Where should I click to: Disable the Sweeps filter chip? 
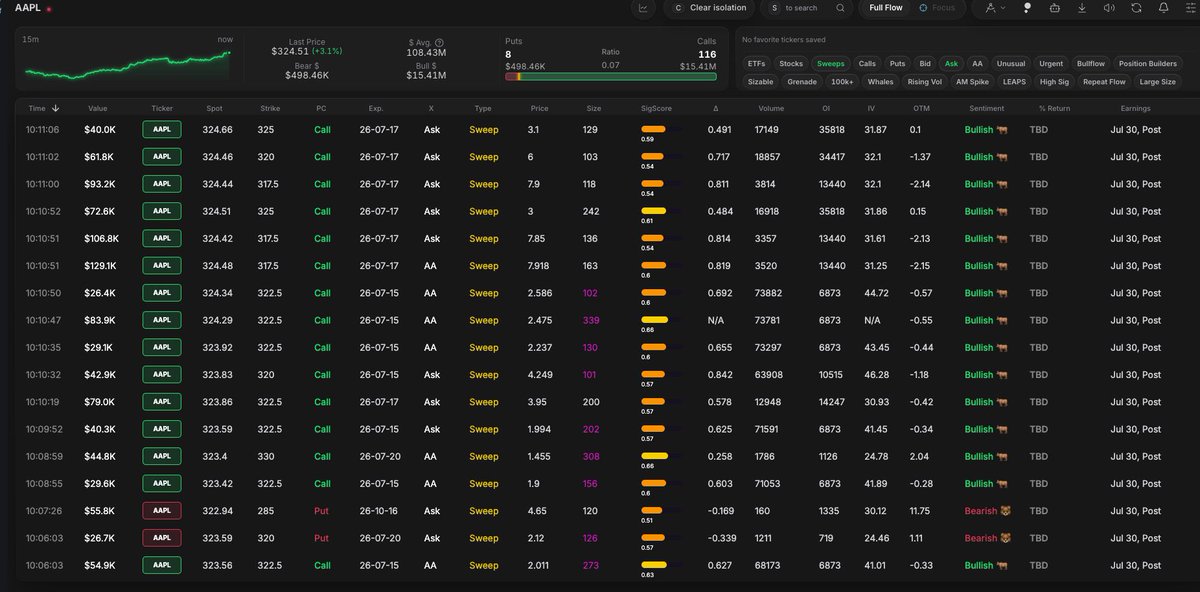coord(831,63)
